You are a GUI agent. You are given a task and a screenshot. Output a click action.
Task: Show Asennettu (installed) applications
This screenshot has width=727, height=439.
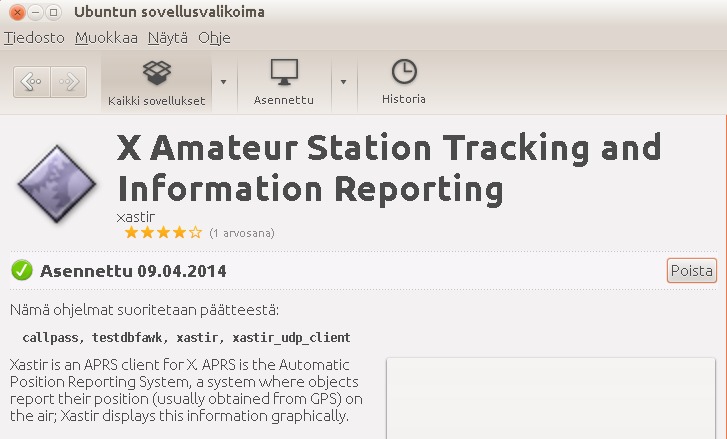(284, 83)
